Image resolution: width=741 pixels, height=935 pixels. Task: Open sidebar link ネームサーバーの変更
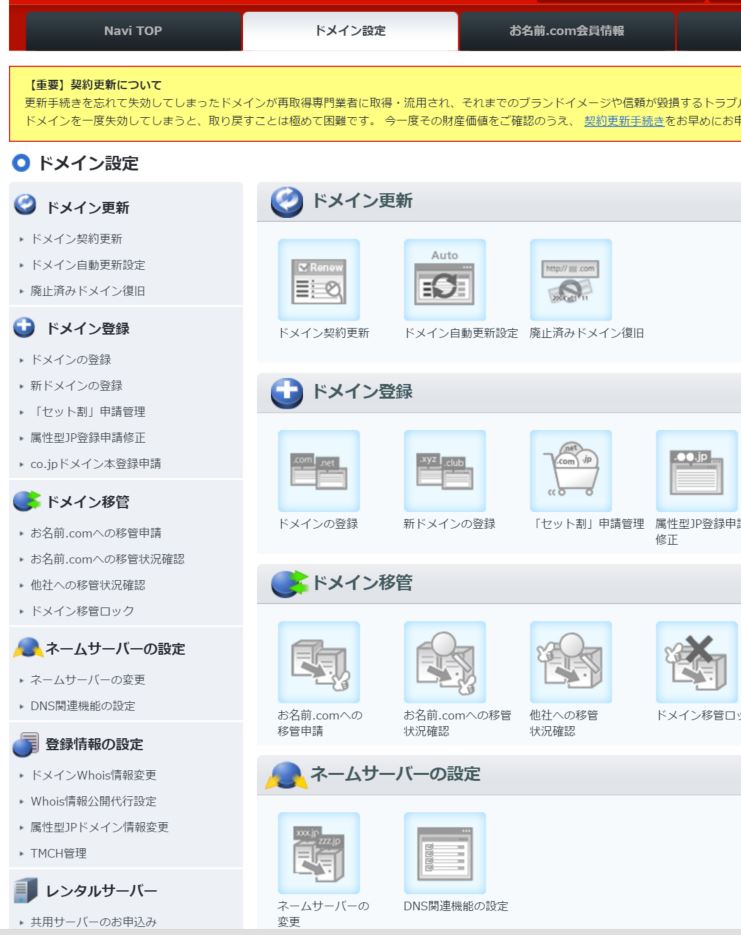[88, 680]
